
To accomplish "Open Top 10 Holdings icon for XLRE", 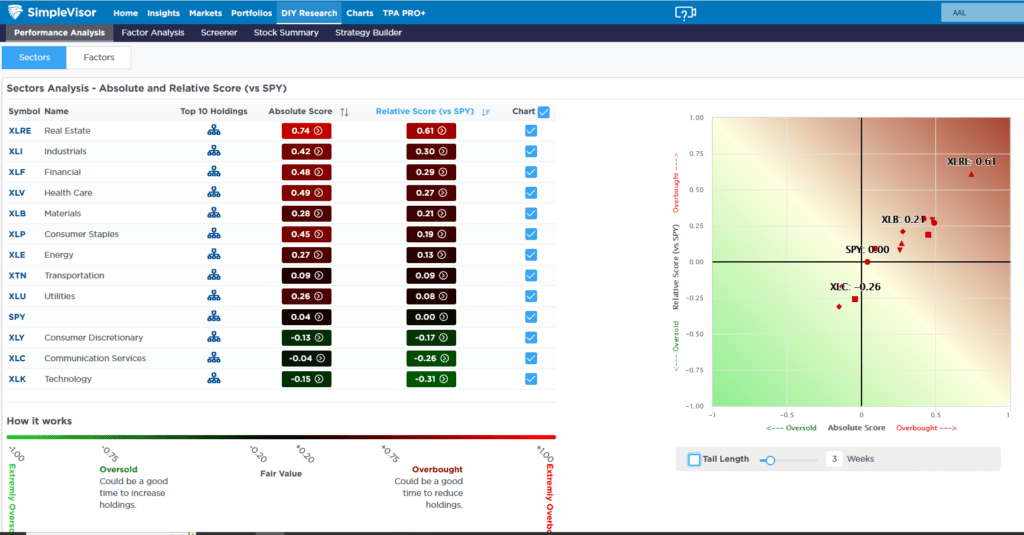I will [x=213, y=131].
